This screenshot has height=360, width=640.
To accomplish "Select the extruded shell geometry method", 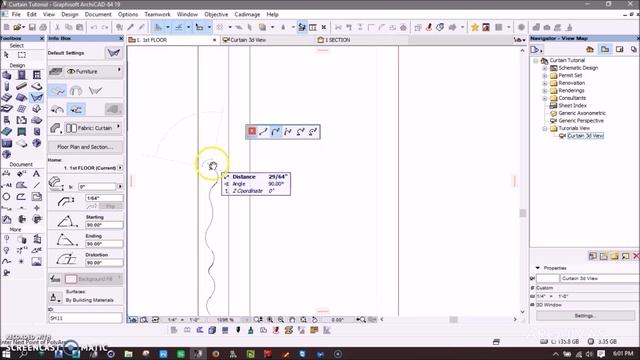I will coord(58,91).
